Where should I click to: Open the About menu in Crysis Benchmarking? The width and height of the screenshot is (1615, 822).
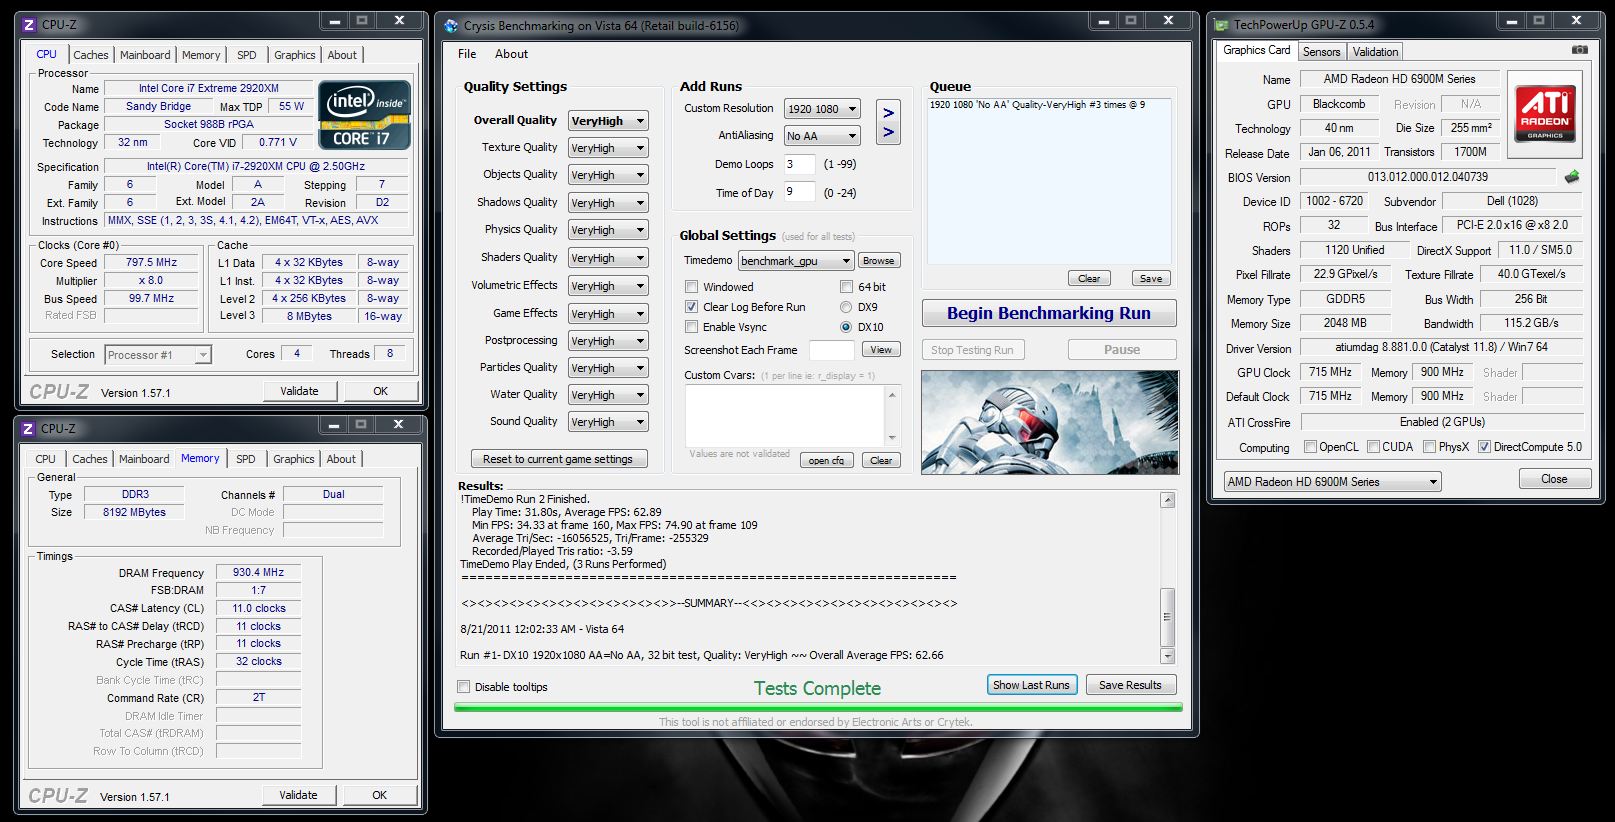click(511, 54)
